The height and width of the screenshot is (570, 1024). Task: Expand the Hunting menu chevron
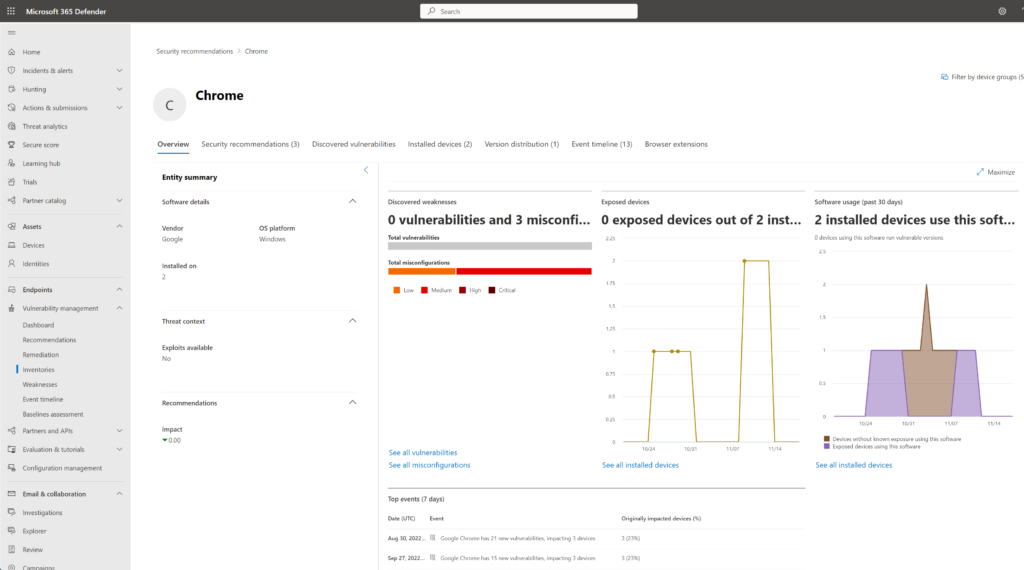point(119,89)
